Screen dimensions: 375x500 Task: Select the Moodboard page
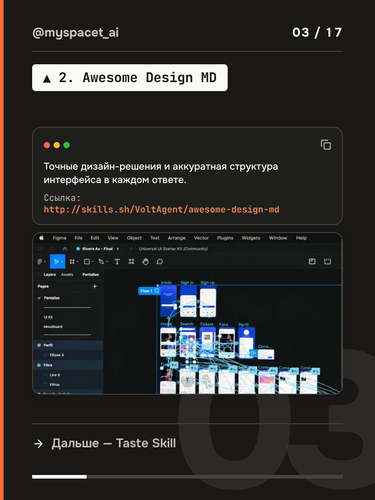tap(53, 327)
